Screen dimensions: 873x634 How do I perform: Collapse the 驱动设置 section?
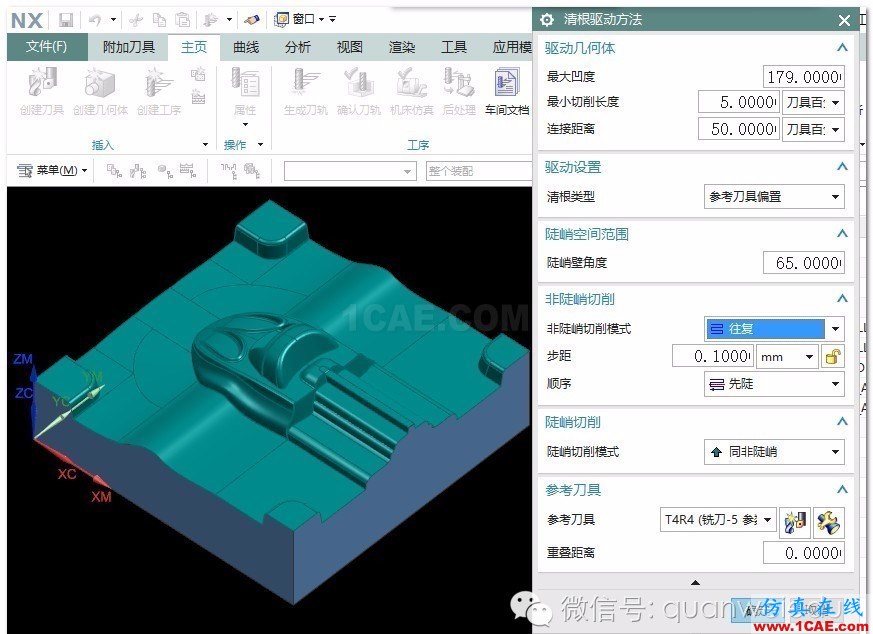point(842,166)
